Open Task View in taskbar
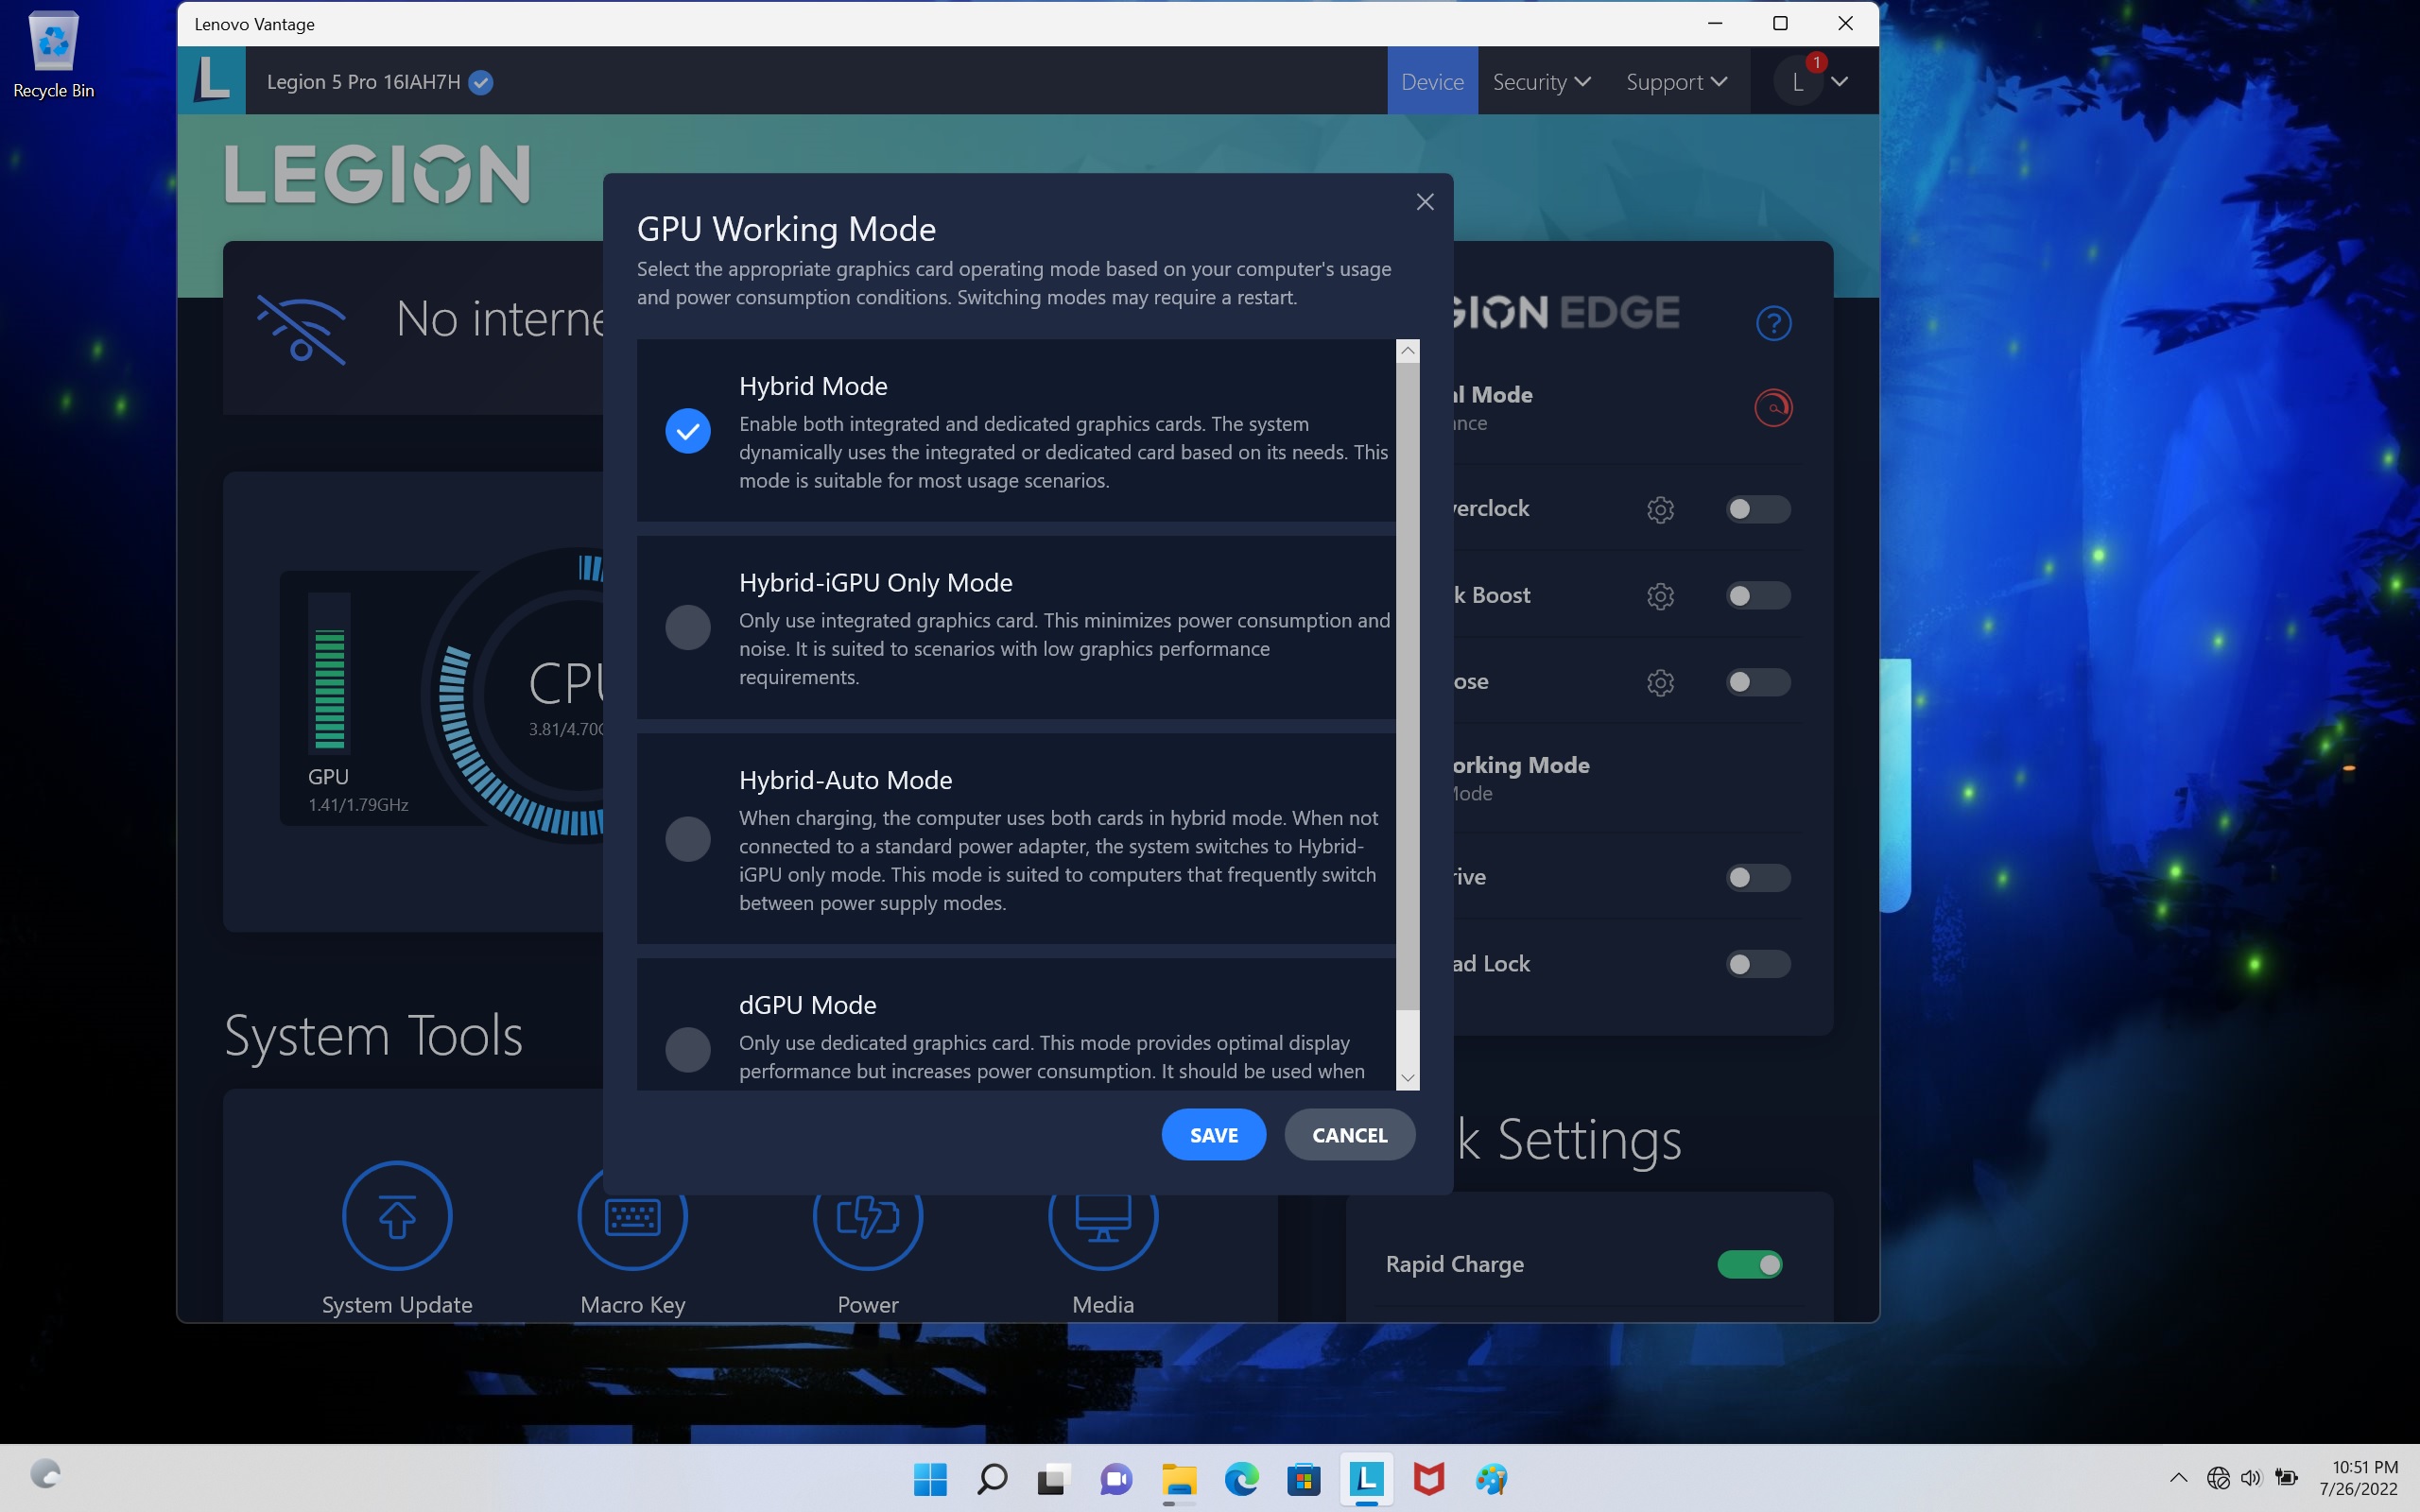Image resolution: width=2420 pixels, height=1512 pixels. 1053,1478
